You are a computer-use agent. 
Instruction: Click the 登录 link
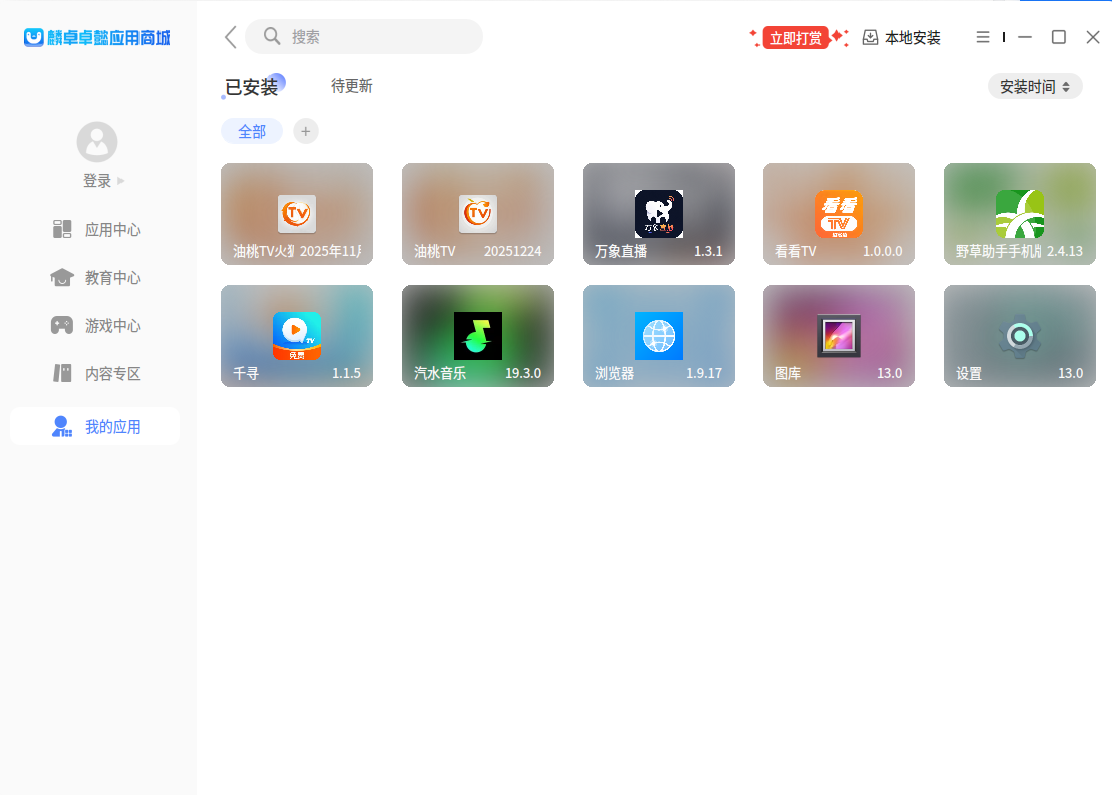point(97,181)
